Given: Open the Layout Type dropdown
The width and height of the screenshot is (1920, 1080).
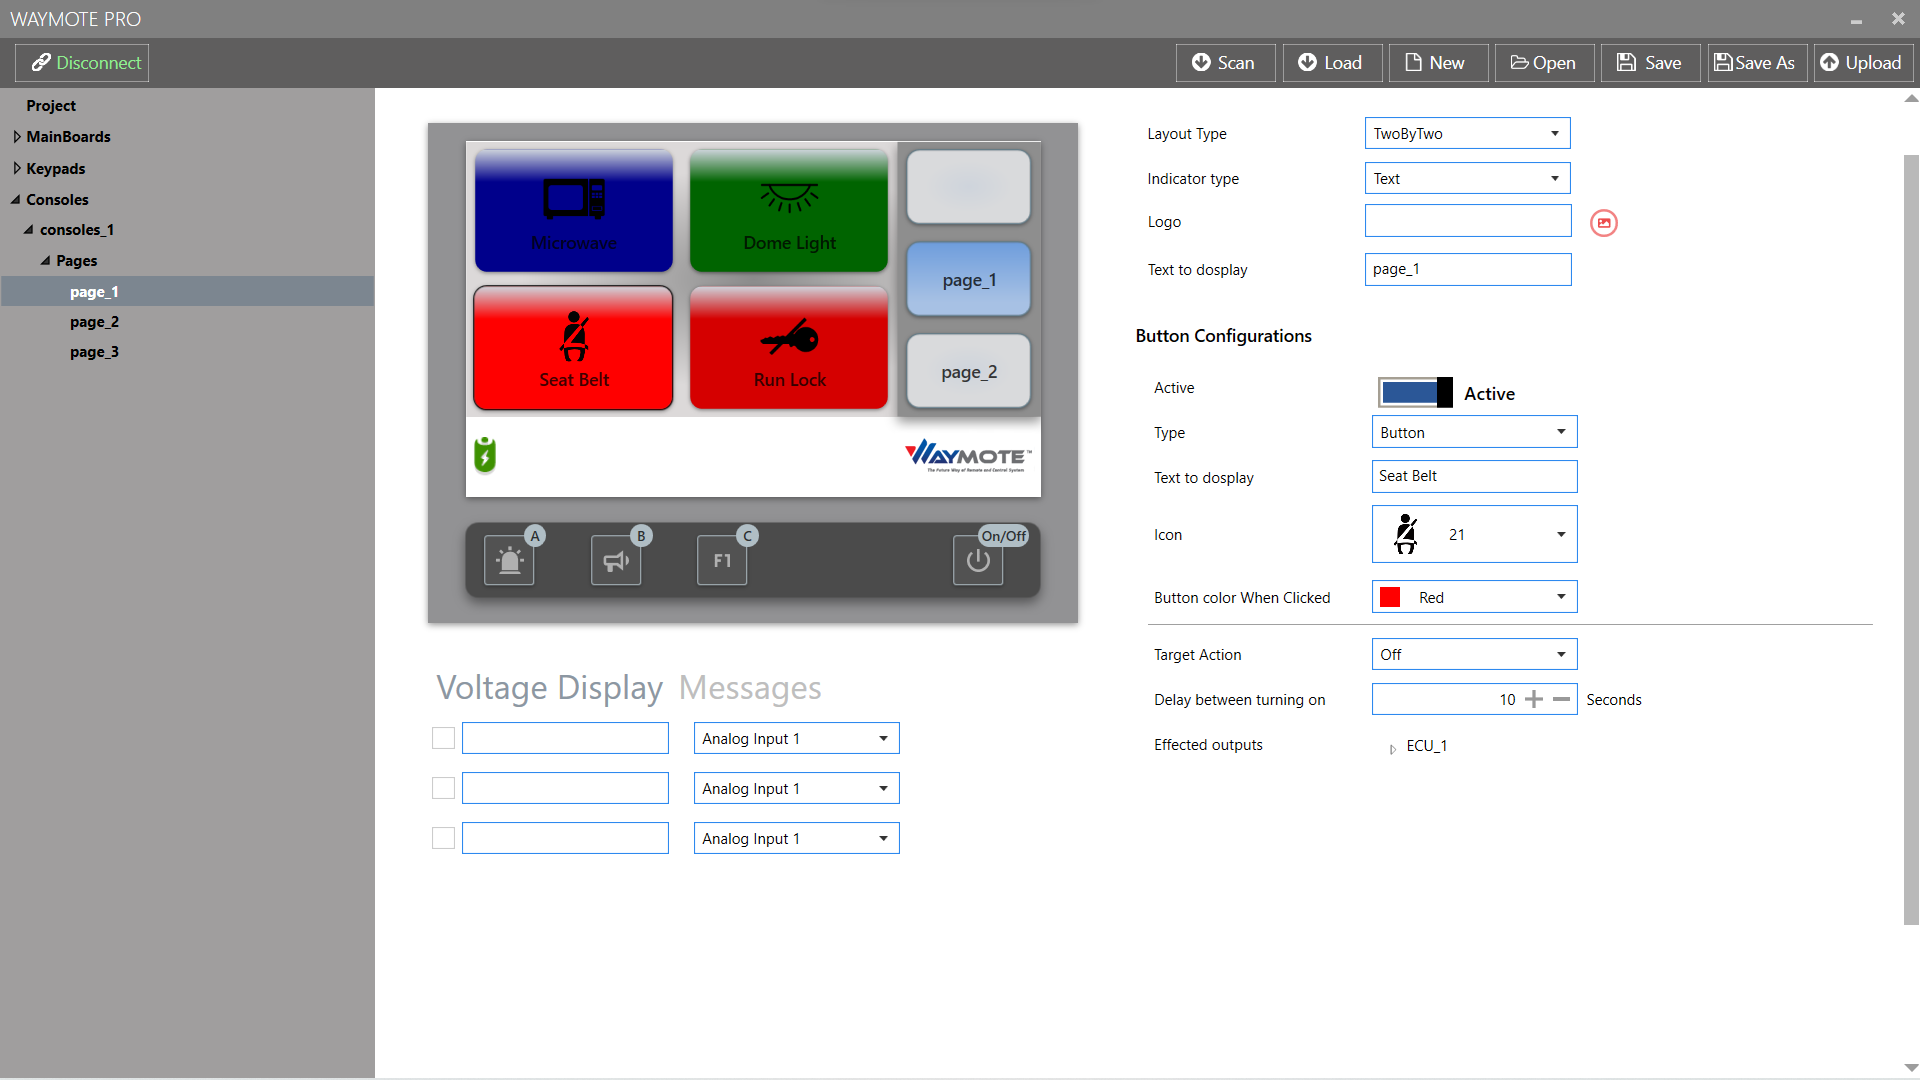Looking at the screenshot, I should (x=1467, y=133).
